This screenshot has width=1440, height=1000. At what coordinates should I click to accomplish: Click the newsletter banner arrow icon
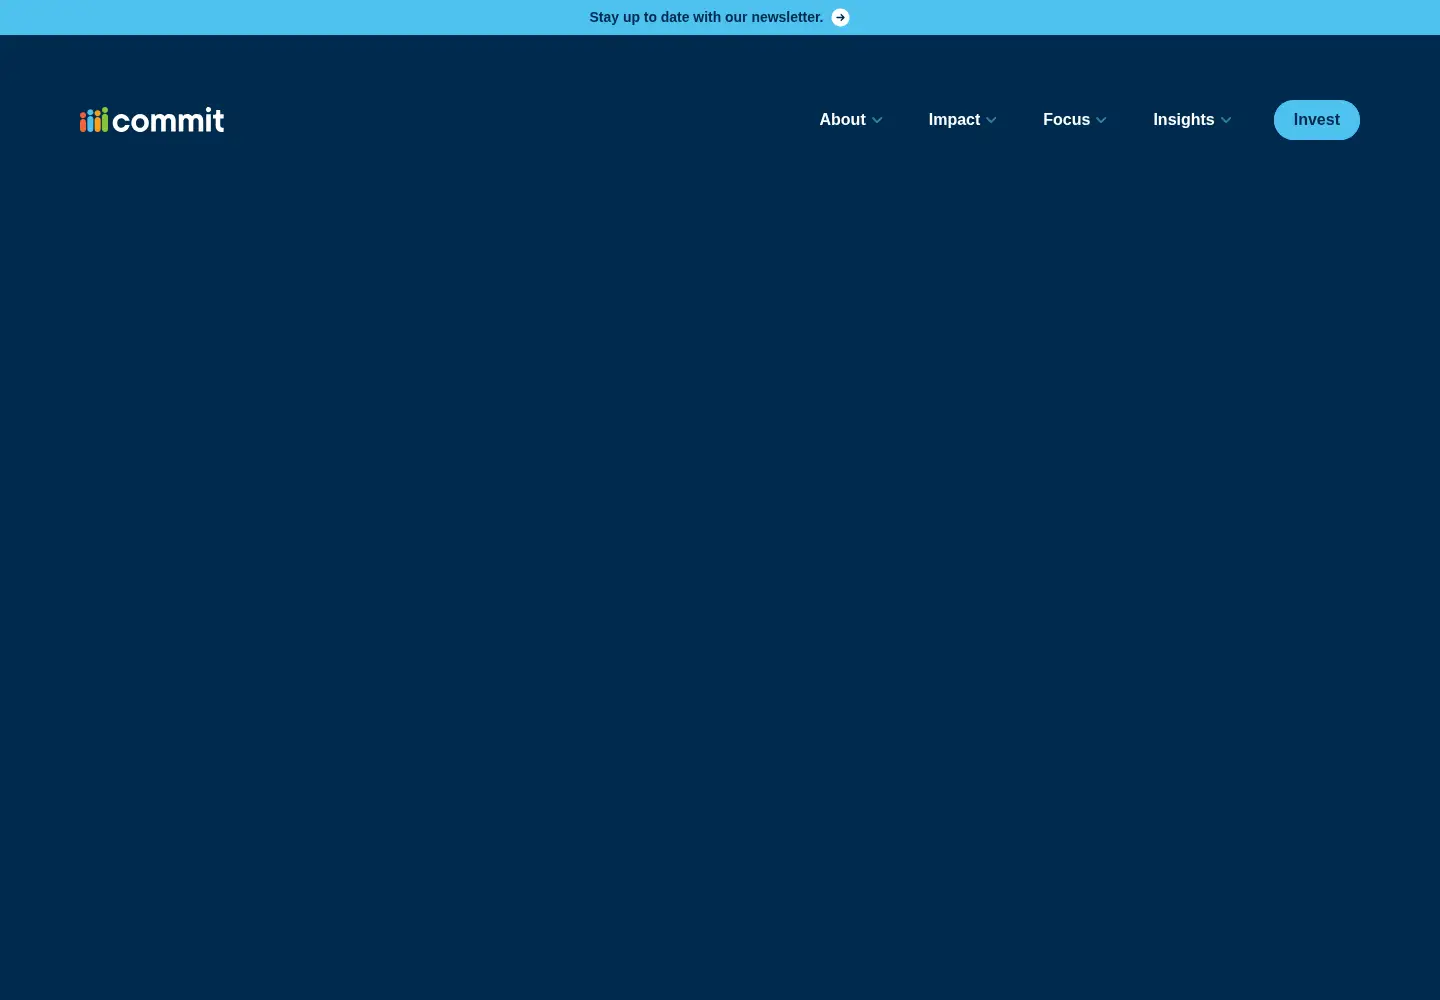[x=841, y=17]
